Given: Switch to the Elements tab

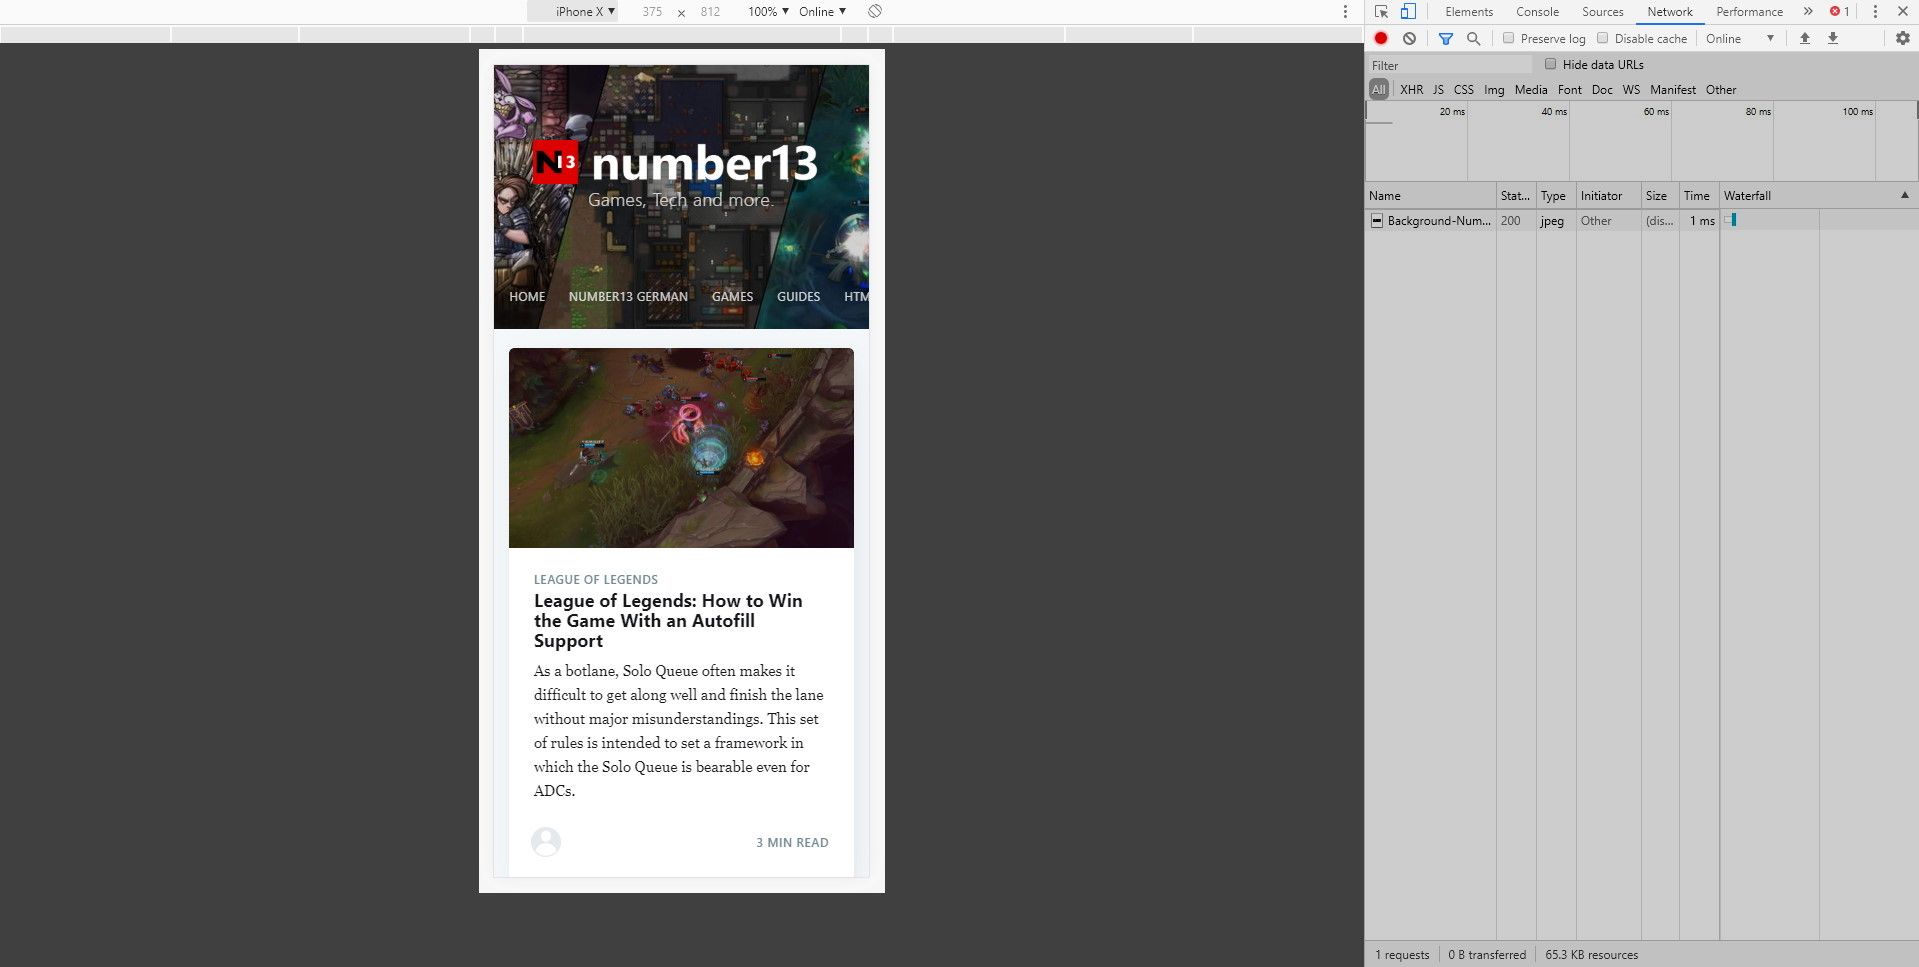Looking at the screenshot, I should click(x=1468, y=11).
